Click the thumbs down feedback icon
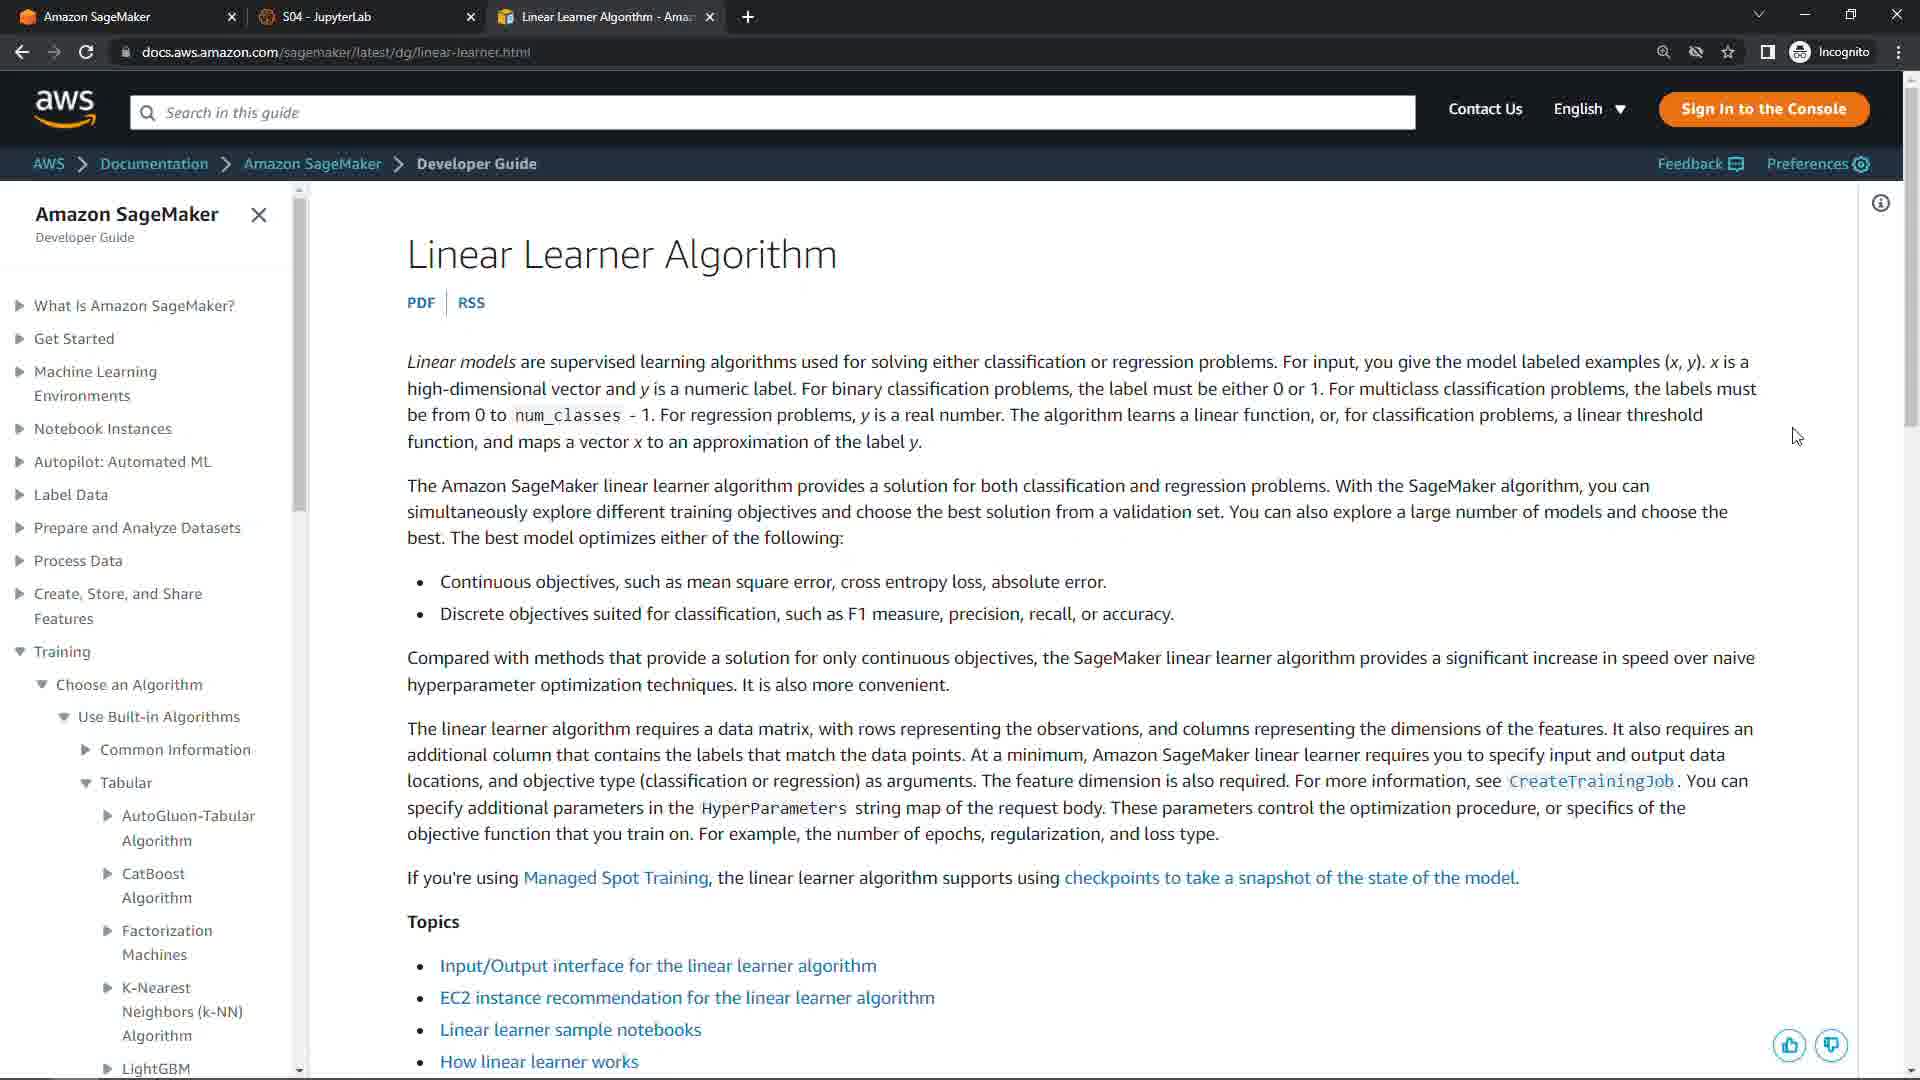The width and height of the screenshot is (1920, 1080). tap(1831, 1046)
